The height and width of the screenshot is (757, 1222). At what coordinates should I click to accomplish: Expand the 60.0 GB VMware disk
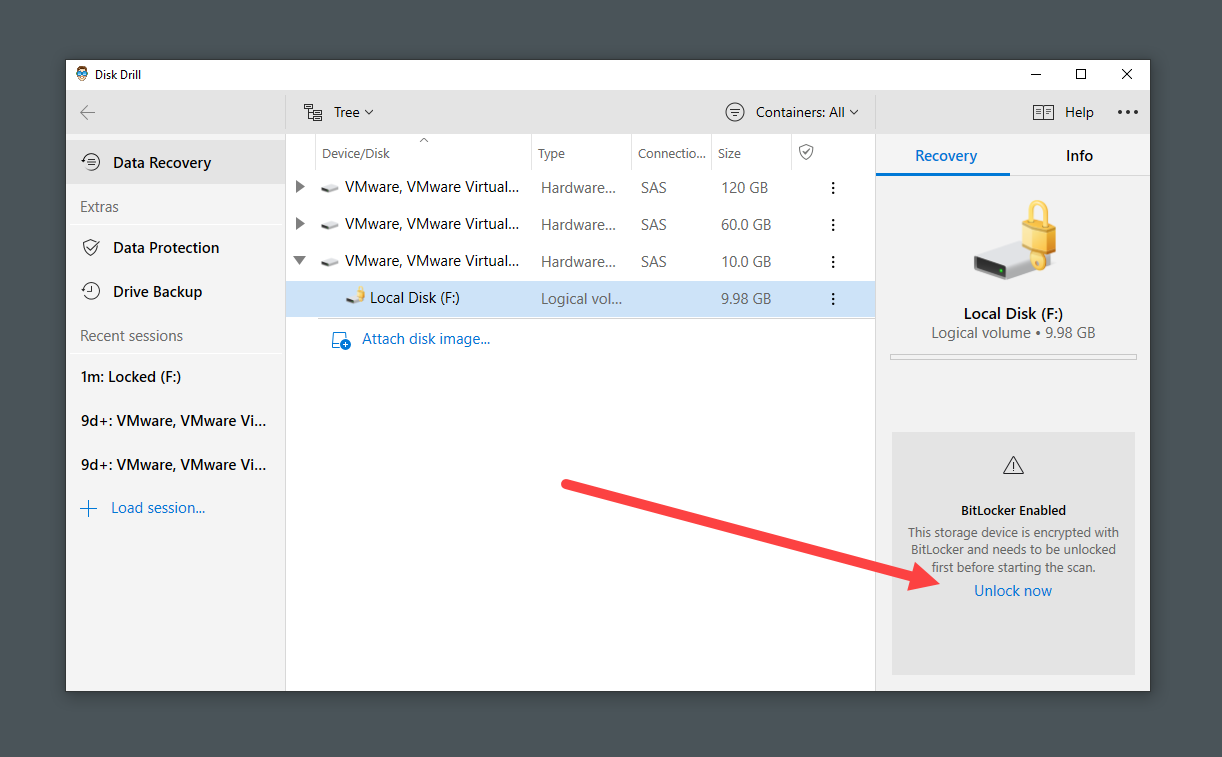click(300, 224)
